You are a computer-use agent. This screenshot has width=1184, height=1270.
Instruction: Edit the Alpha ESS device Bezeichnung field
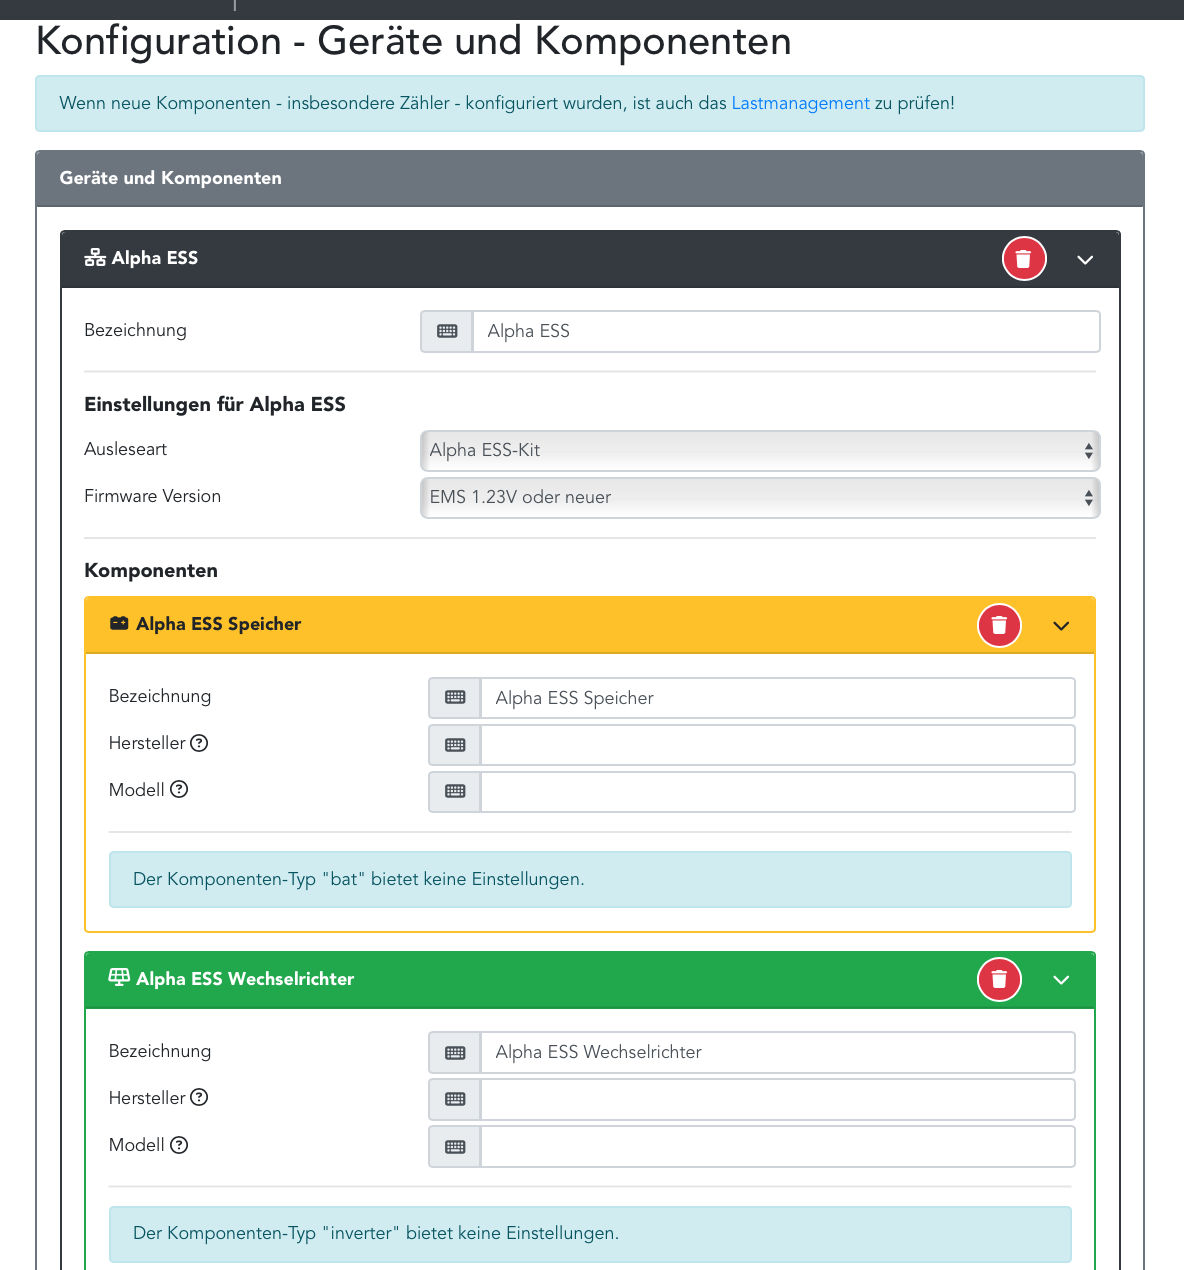pos(786,331)
